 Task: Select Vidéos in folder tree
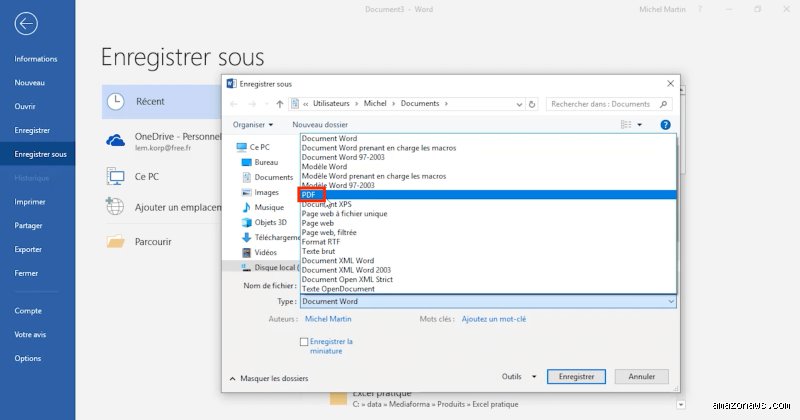coord(259,253)
